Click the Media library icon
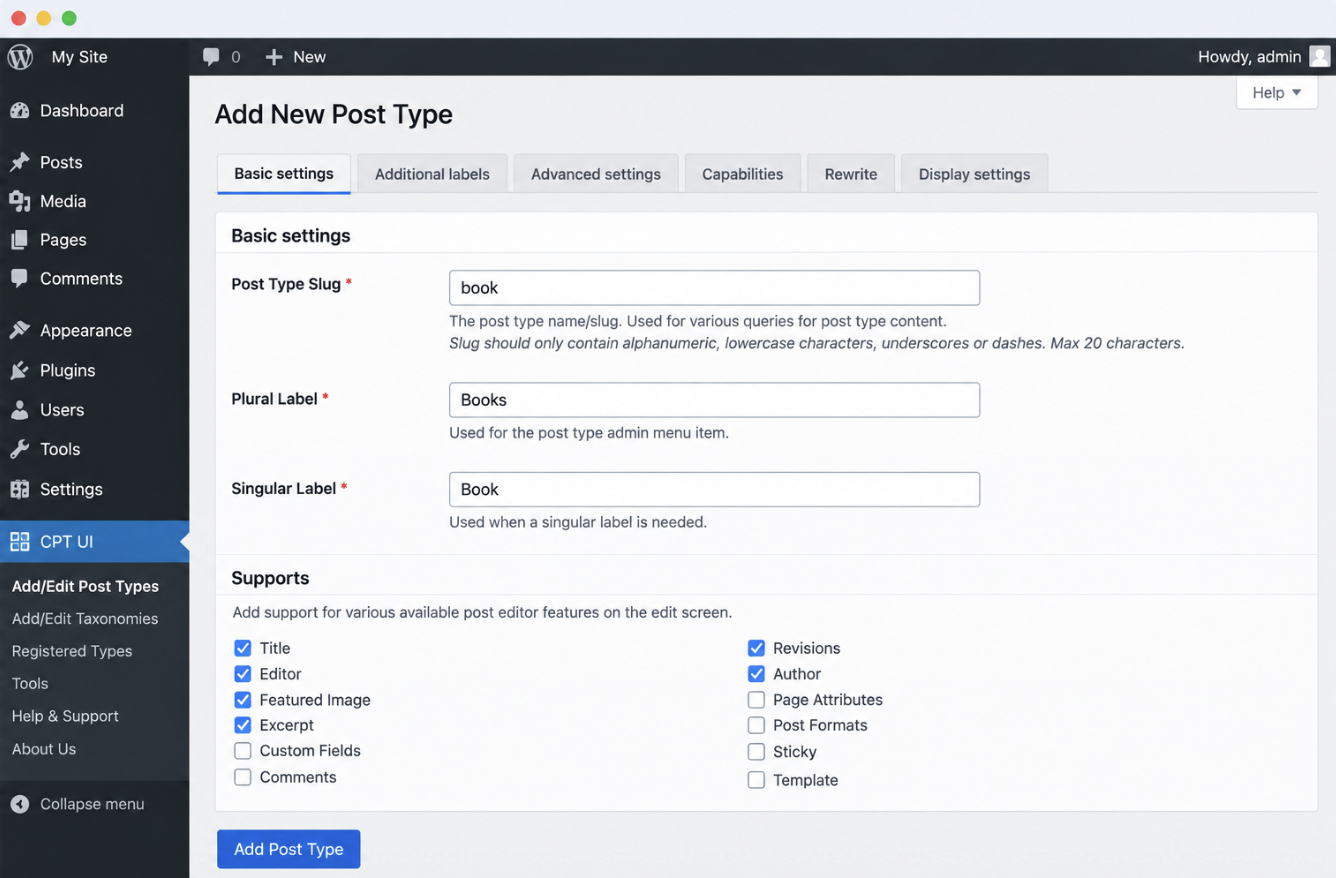Image resolution: width=1336 pixels, height=878 pixels. [x=20, y=201]
